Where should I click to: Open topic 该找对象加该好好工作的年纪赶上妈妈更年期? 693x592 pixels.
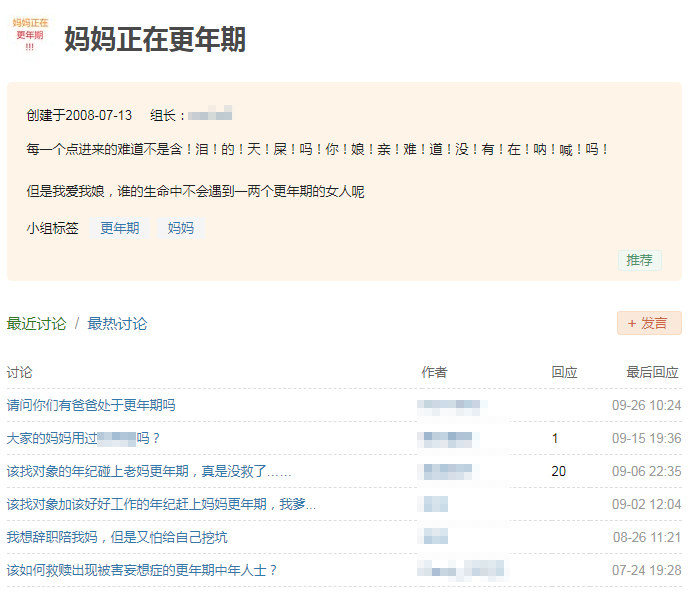161,504
